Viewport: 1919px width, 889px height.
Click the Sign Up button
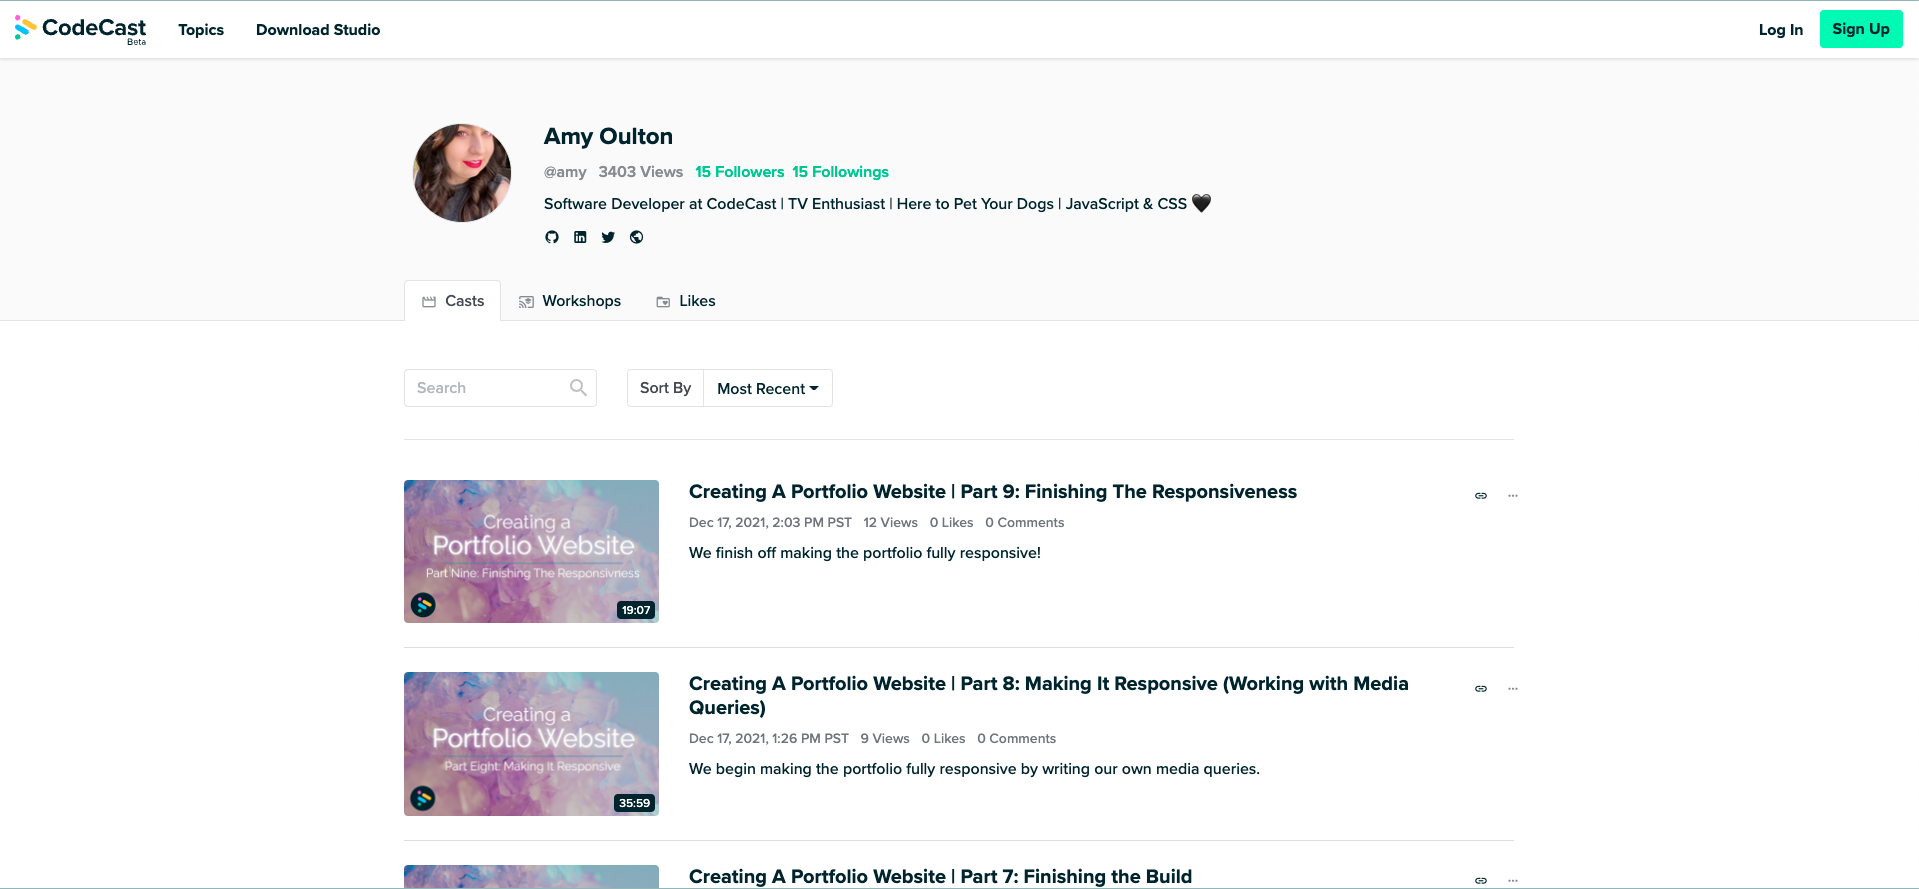point(1861,29)
